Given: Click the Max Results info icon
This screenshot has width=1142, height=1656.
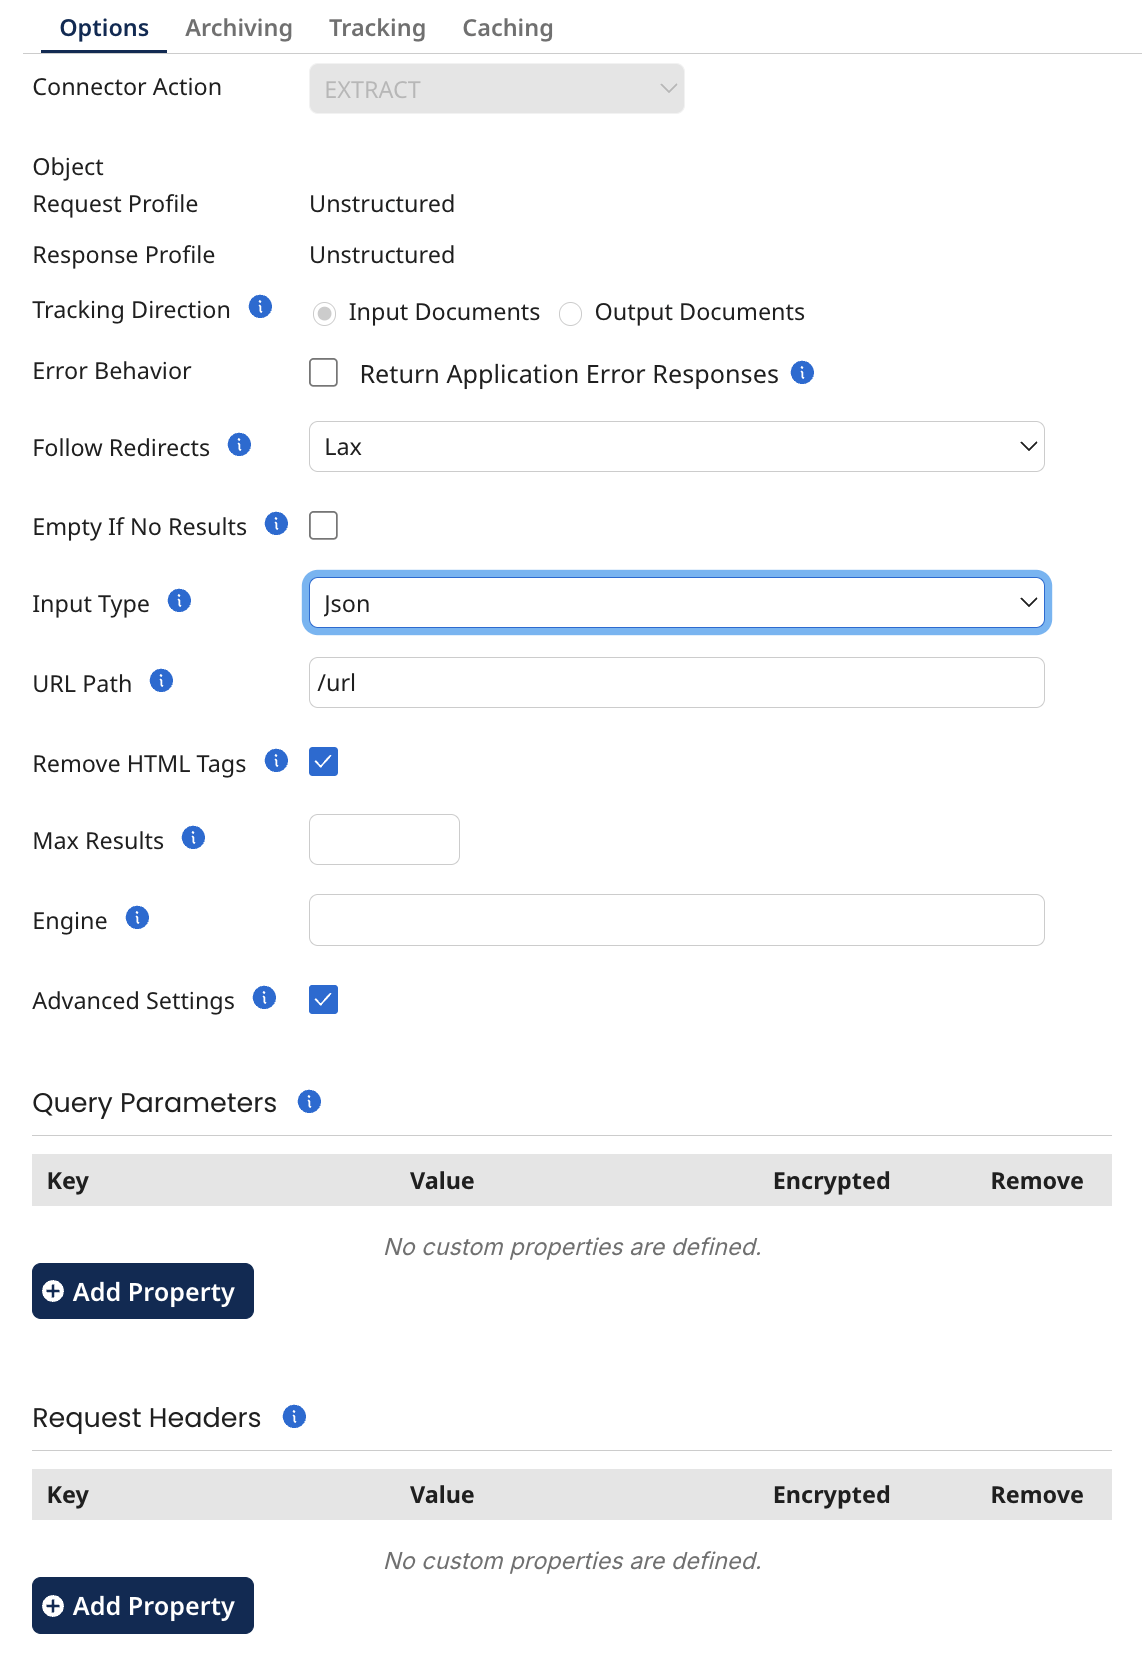Looking at the screenshot, I should click(193, 838).
